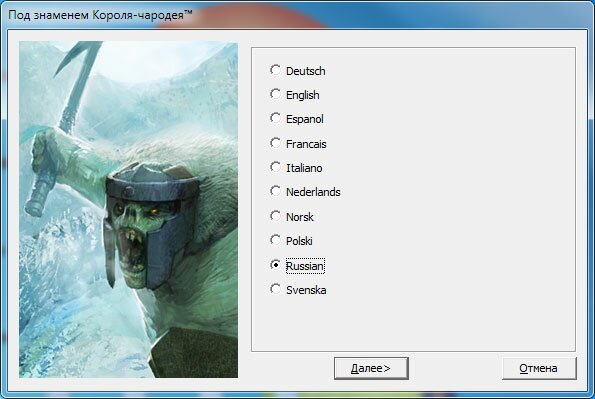
Task: Click the Polski label text
Action: (x=299, y=241)
